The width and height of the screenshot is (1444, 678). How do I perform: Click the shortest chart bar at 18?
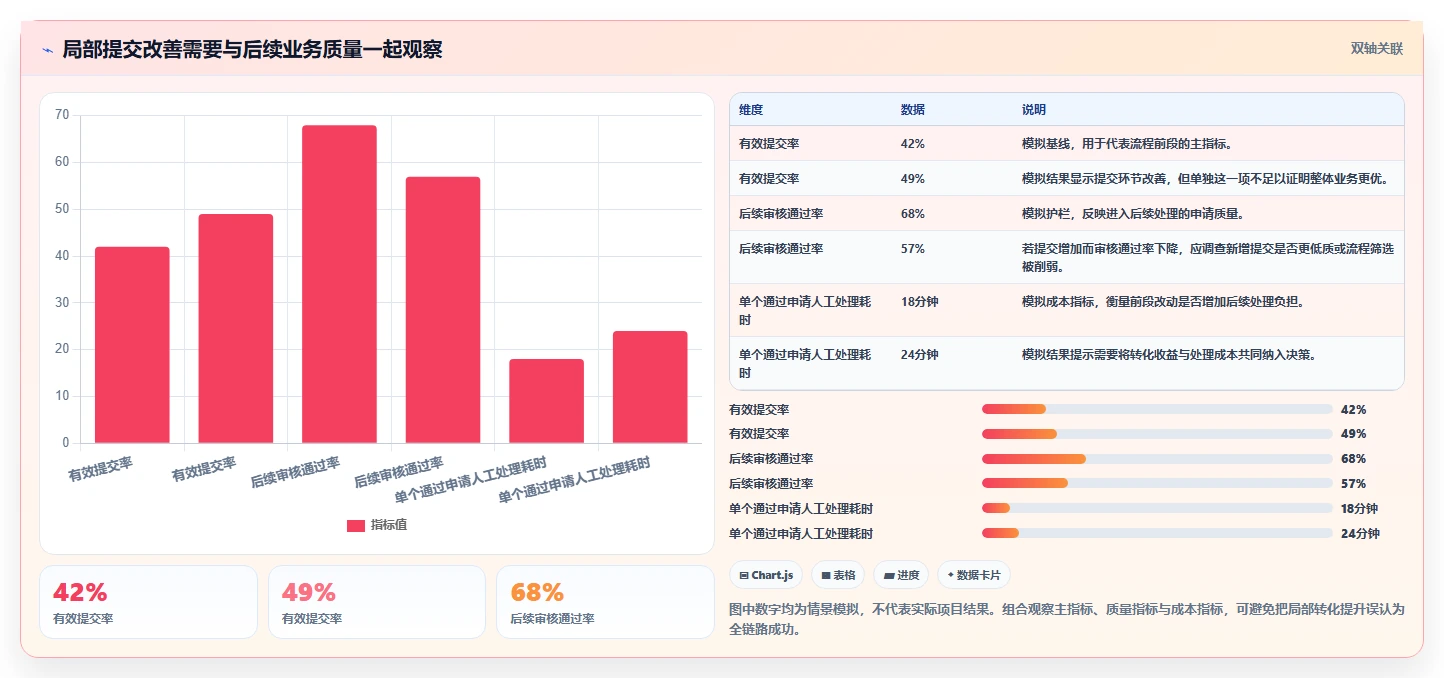tap(546, 401)
